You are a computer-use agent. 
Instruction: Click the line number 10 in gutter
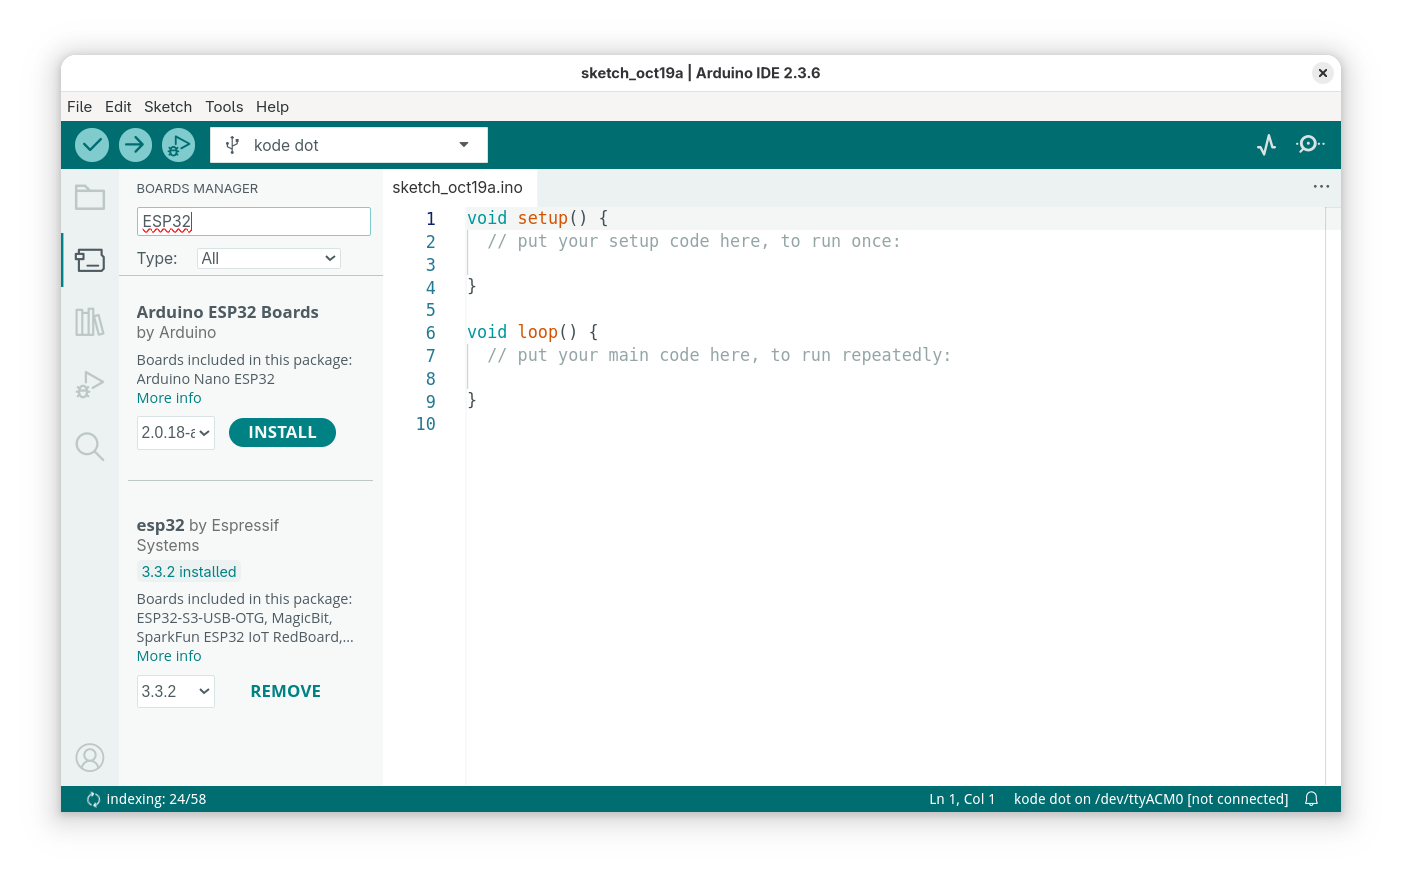click(x=426, y=424)
